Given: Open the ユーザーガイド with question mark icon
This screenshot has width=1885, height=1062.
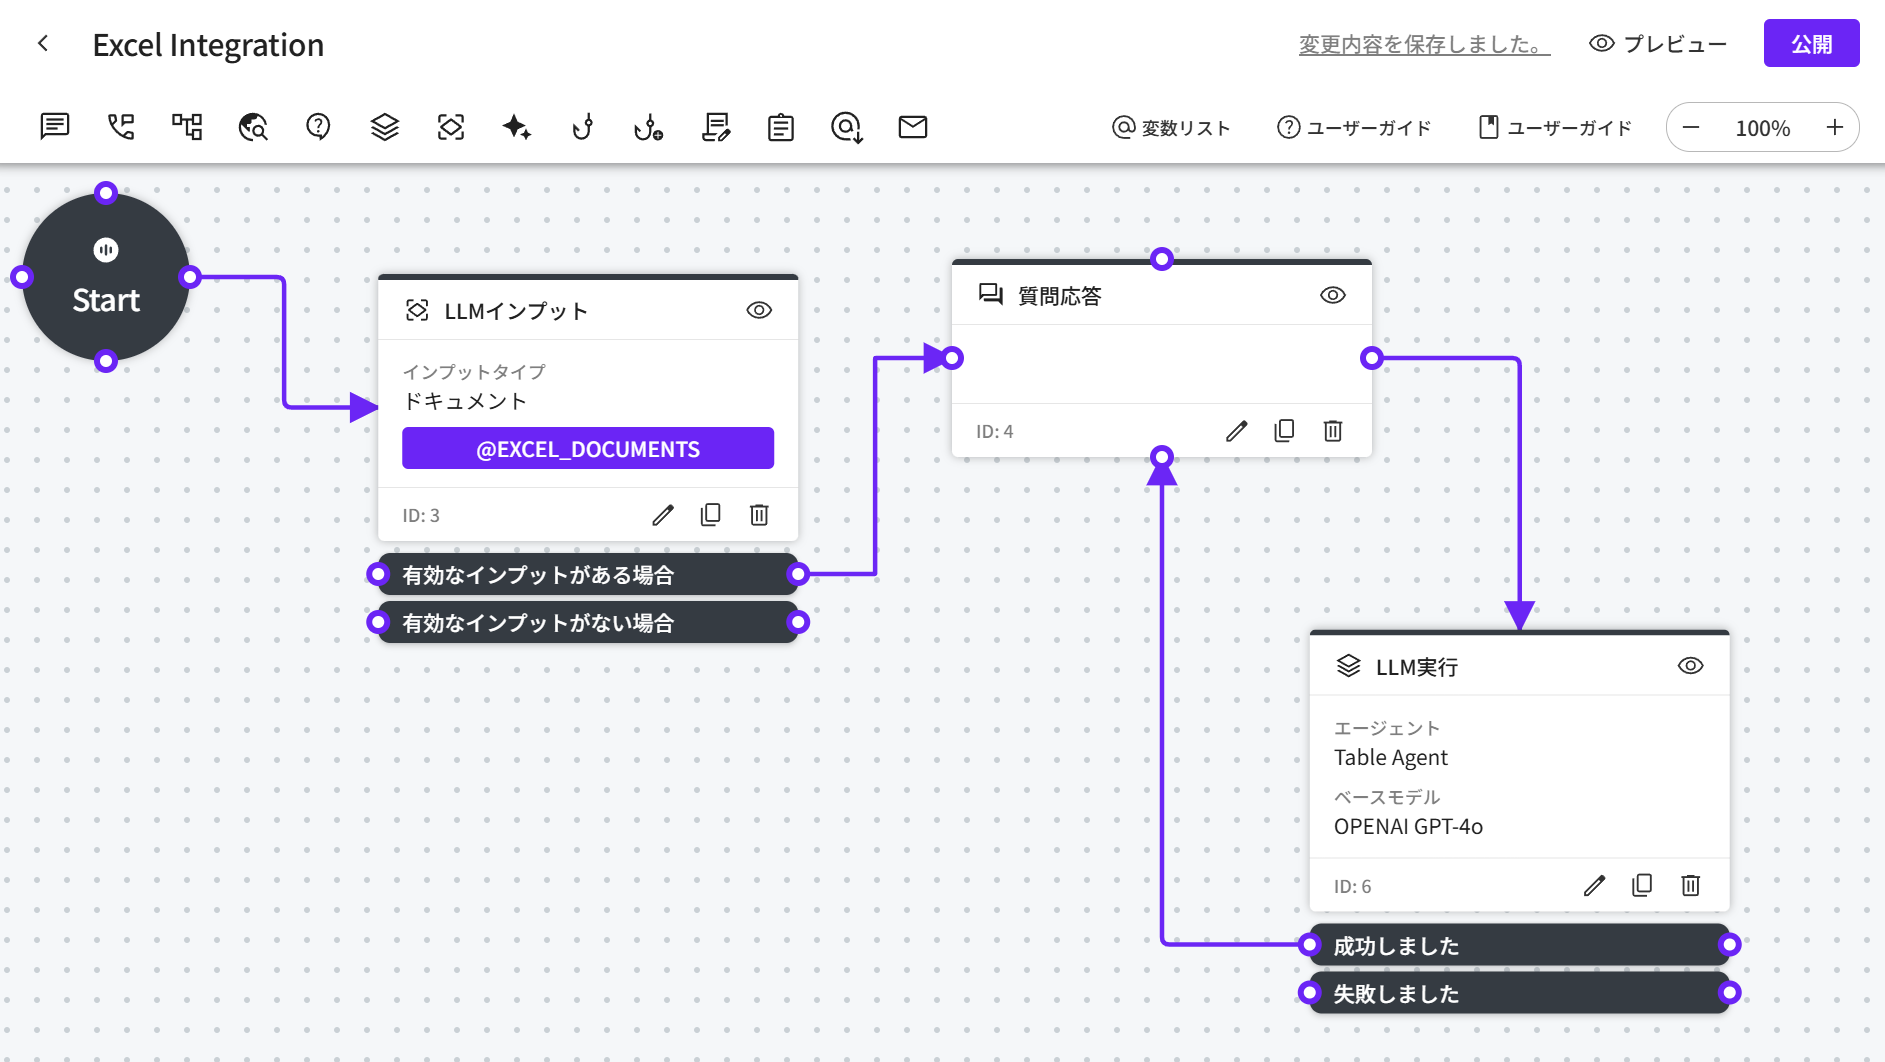Looking at the screenshot, I should click(x=1354, y=128).
